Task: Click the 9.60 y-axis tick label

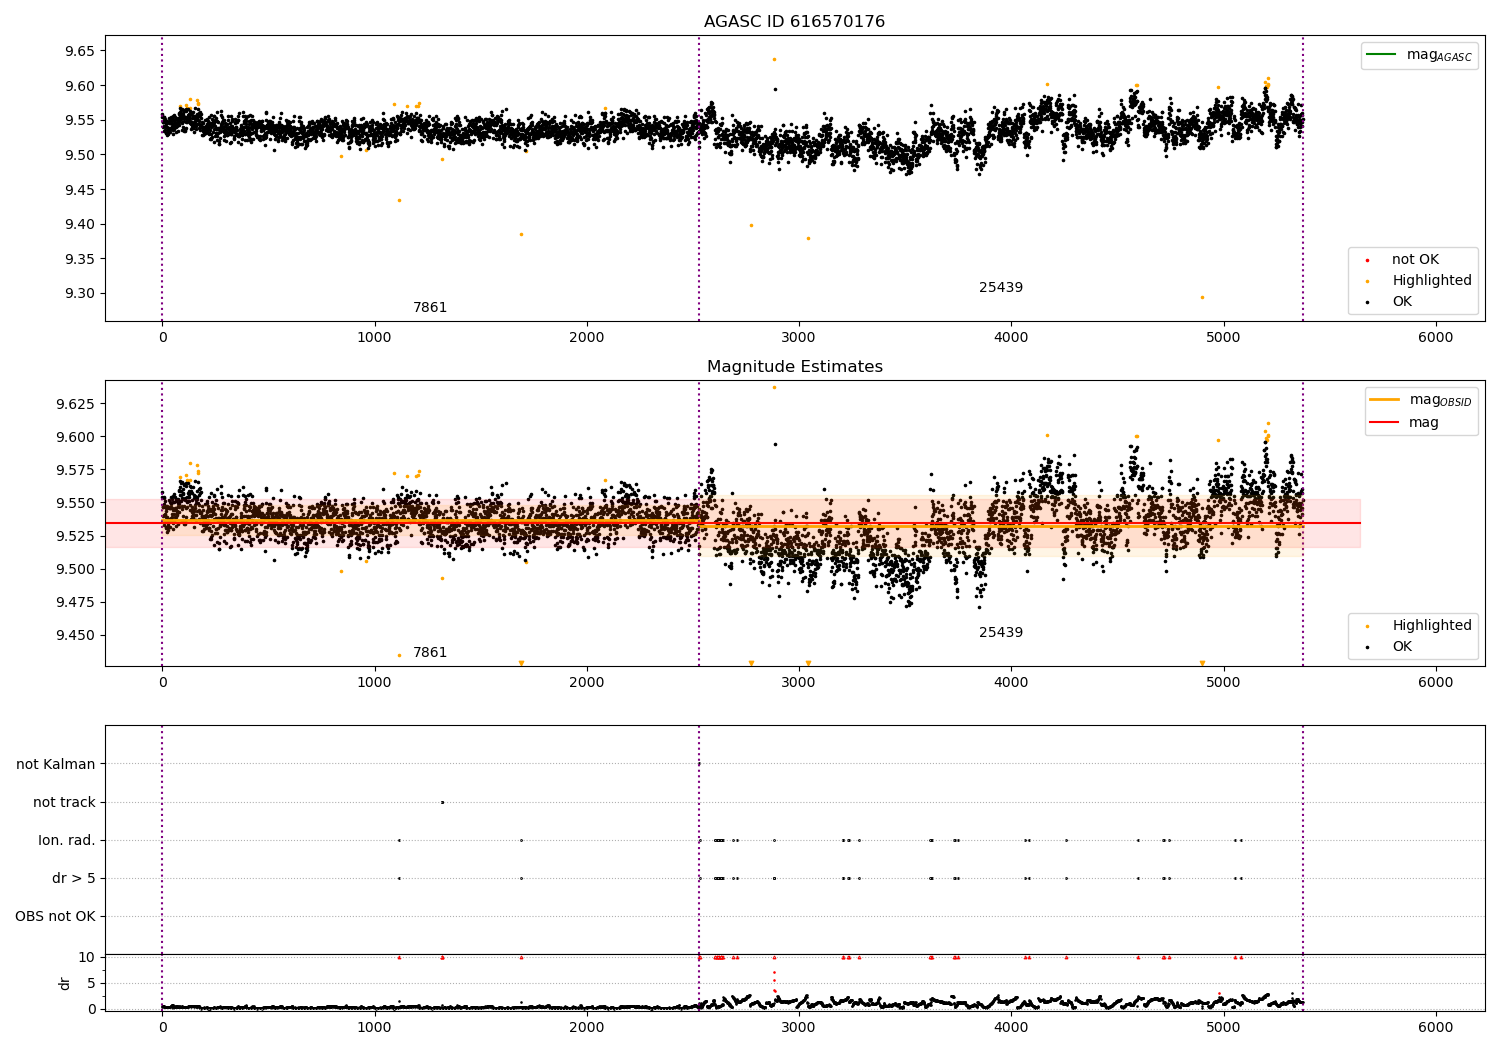Action: 79,86
